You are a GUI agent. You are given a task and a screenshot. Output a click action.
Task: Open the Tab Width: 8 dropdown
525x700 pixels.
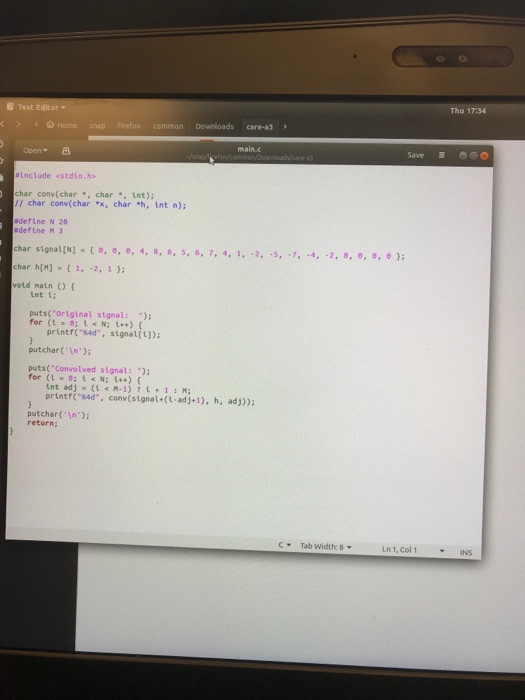tap(325, 546)
